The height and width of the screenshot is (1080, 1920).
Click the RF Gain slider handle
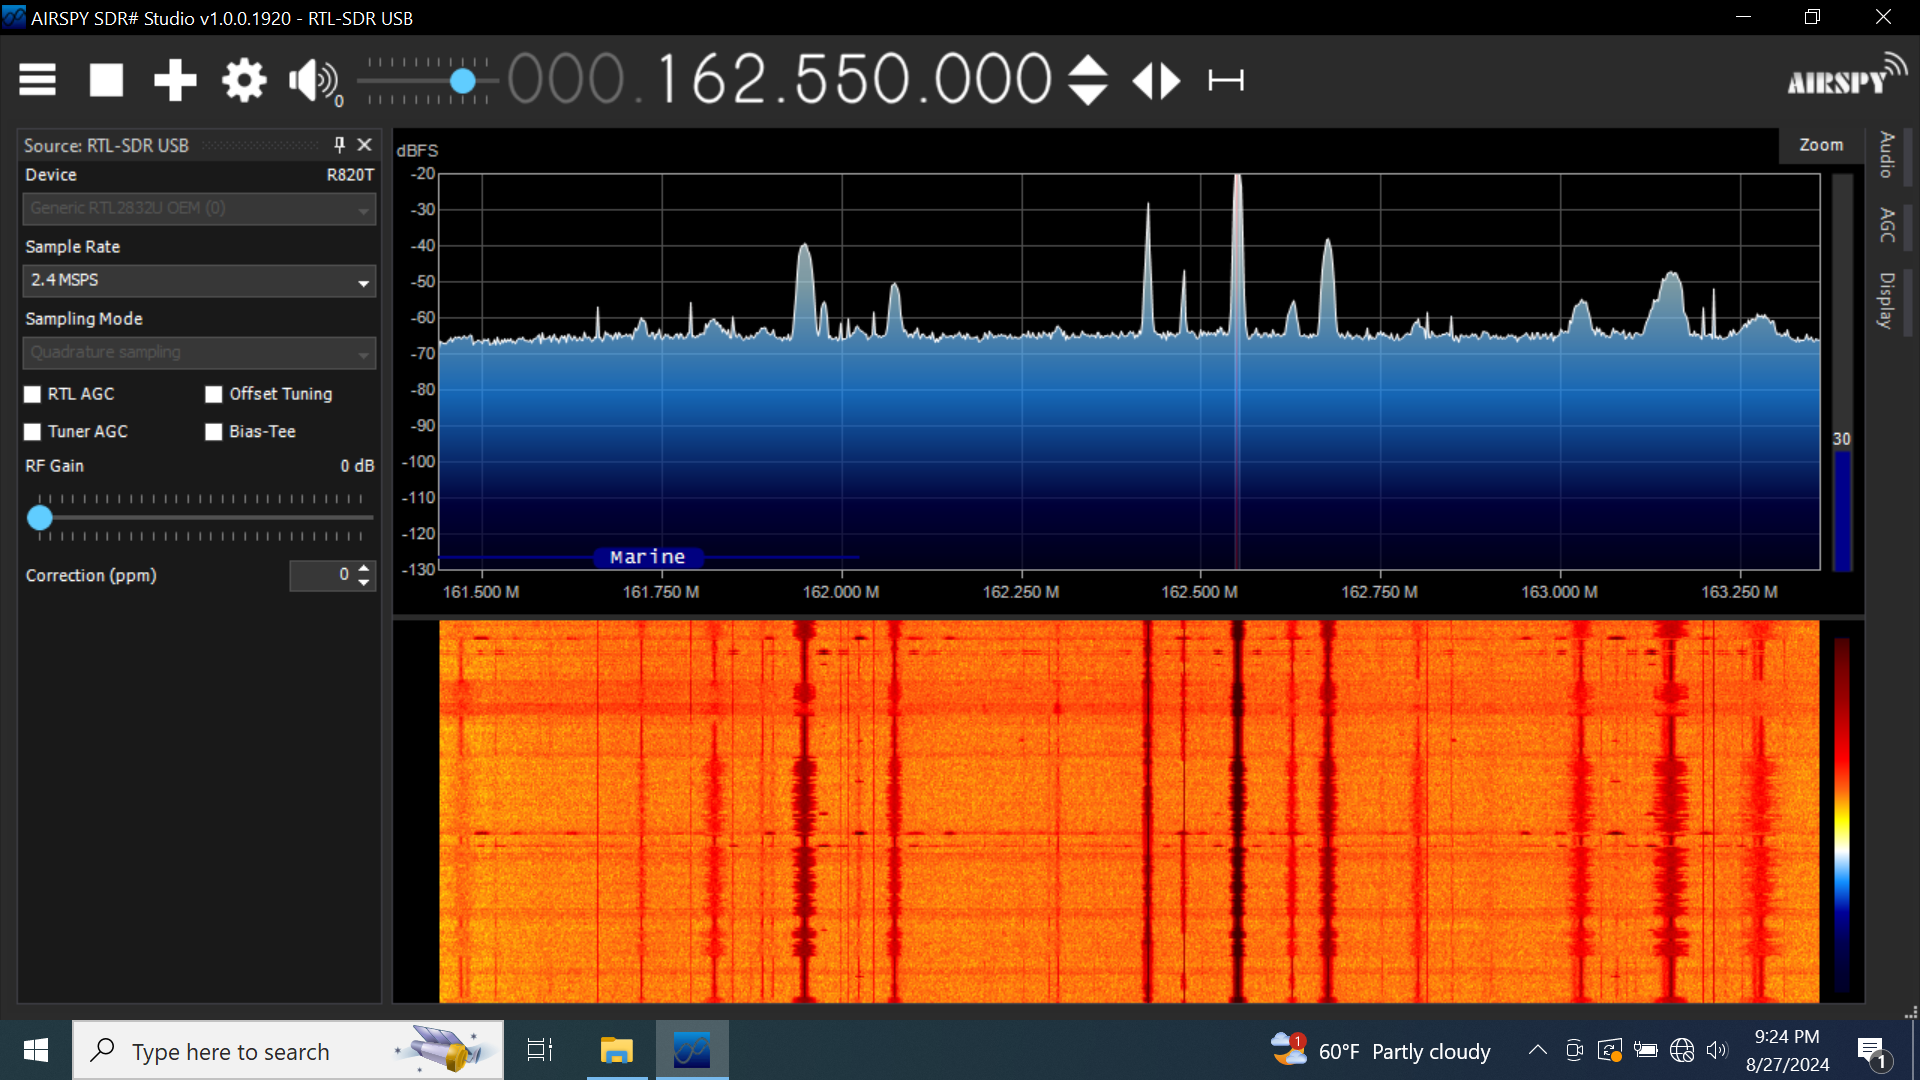[x=40, y=517]
